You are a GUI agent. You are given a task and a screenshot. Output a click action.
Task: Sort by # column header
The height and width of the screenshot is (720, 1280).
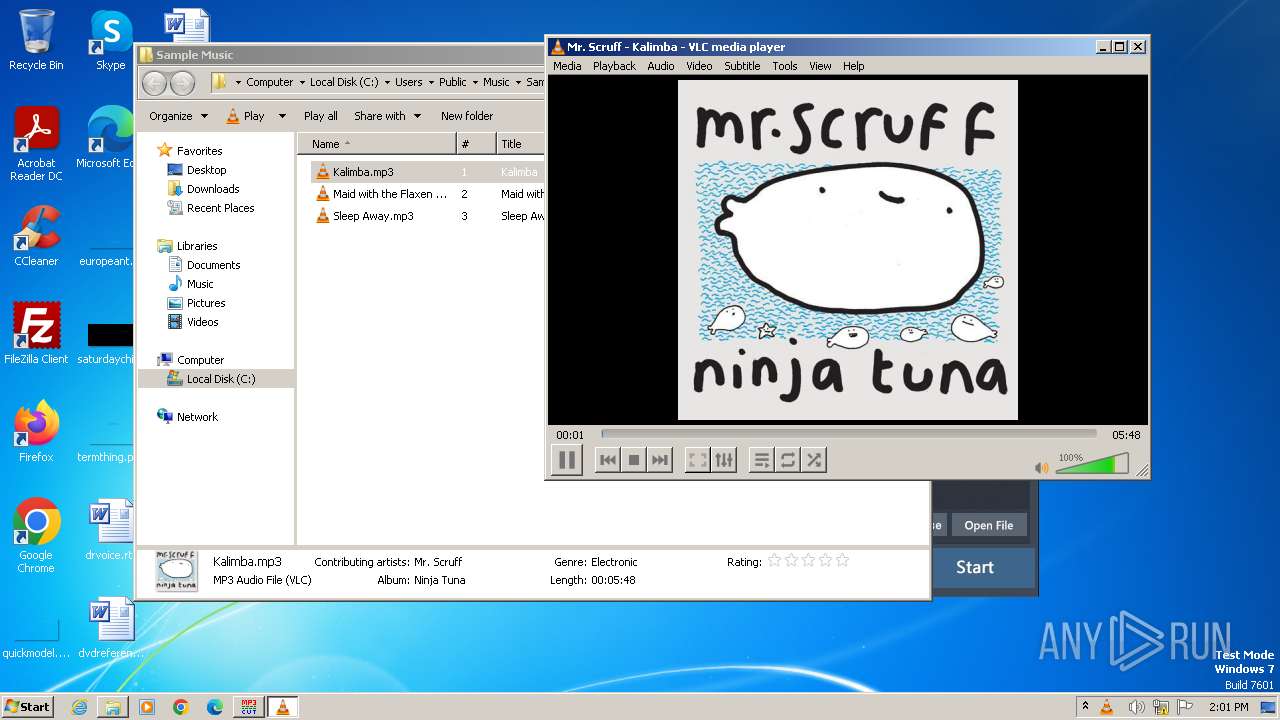coord(476,144)
